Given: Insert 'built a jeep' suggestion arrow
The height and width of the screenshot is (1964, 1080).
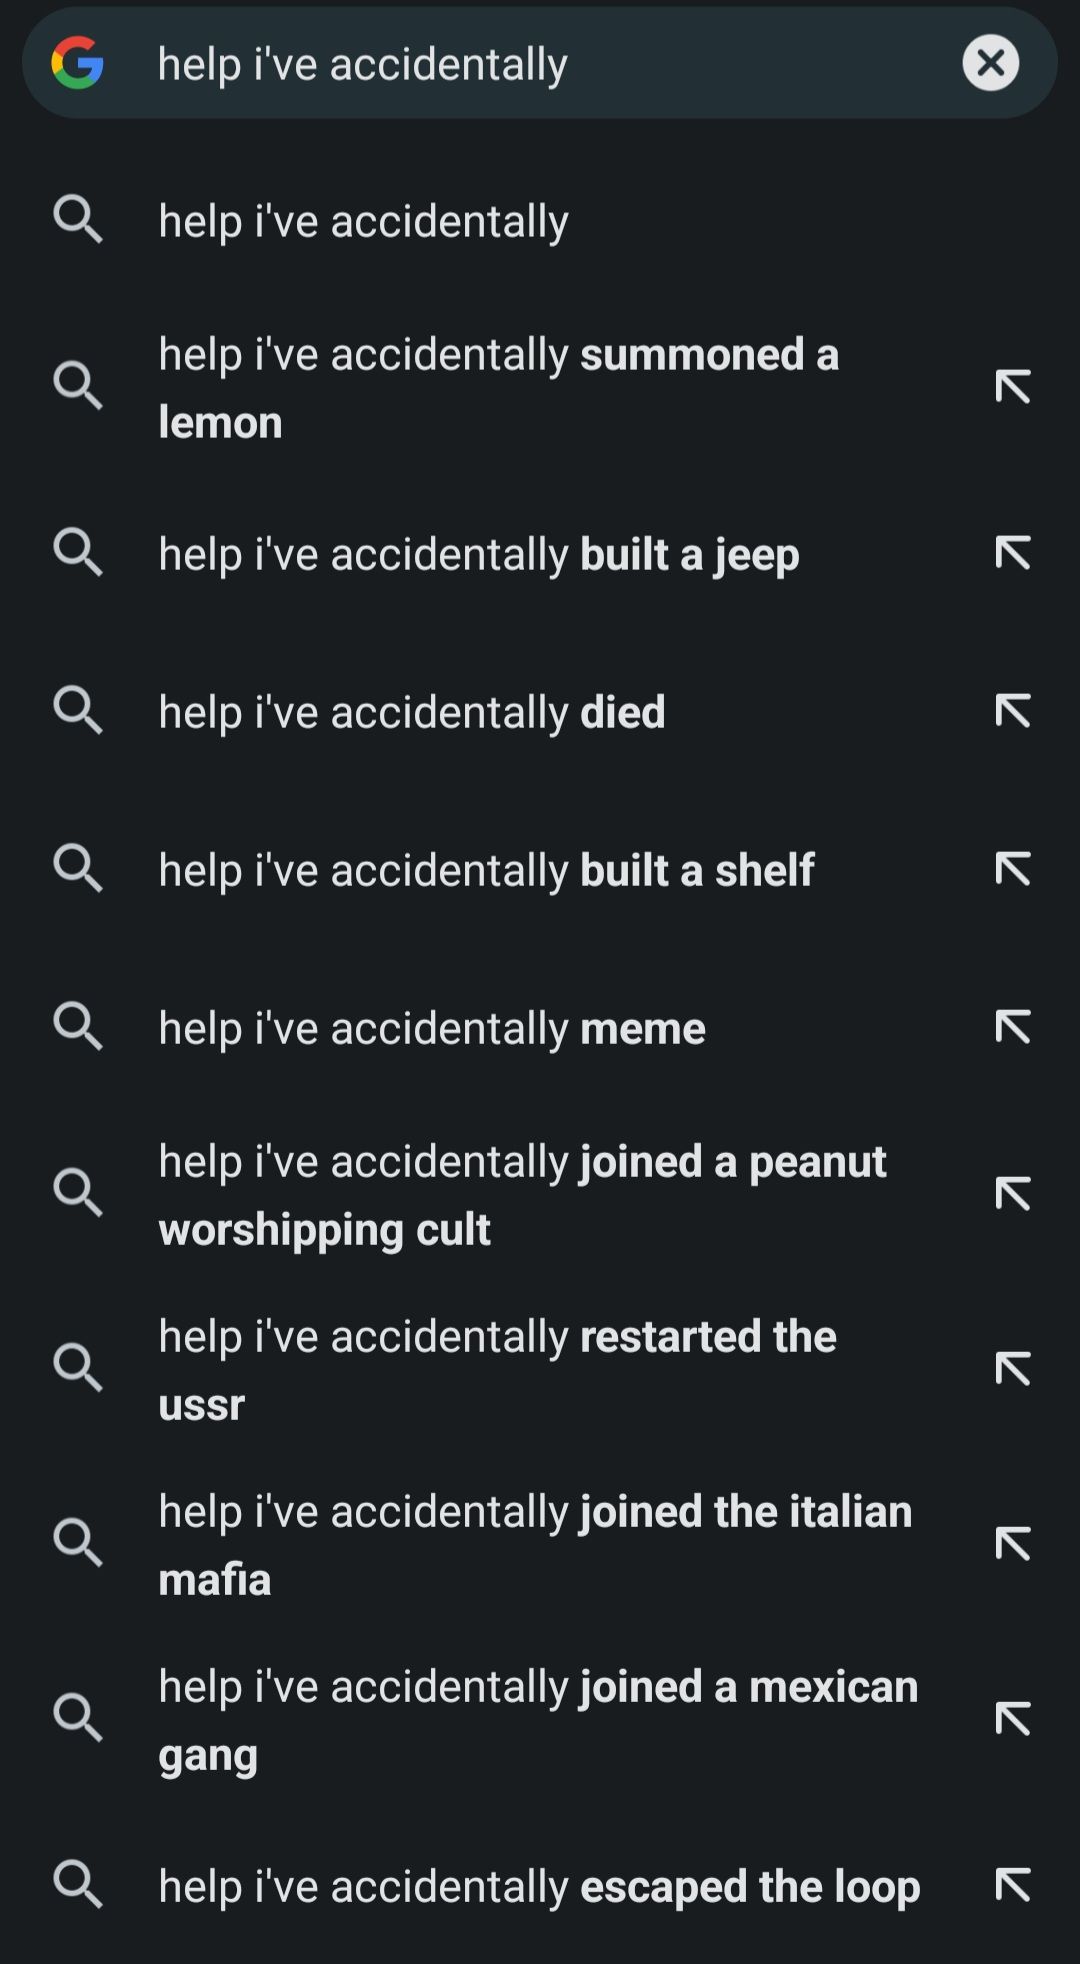Looking at the screenshot, I should (x=1012, y=553).
